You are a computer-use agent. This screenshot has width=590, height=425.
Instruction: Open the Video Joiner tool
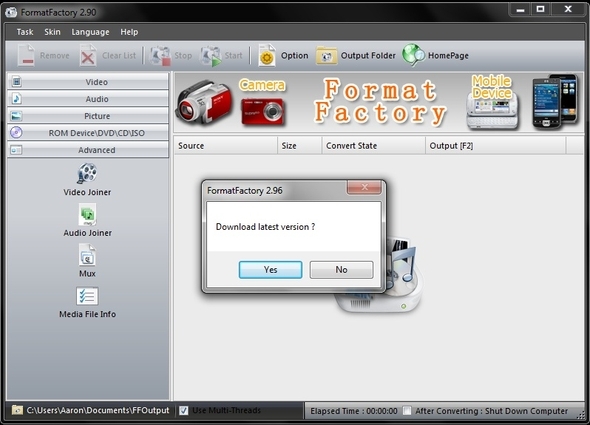87,173
